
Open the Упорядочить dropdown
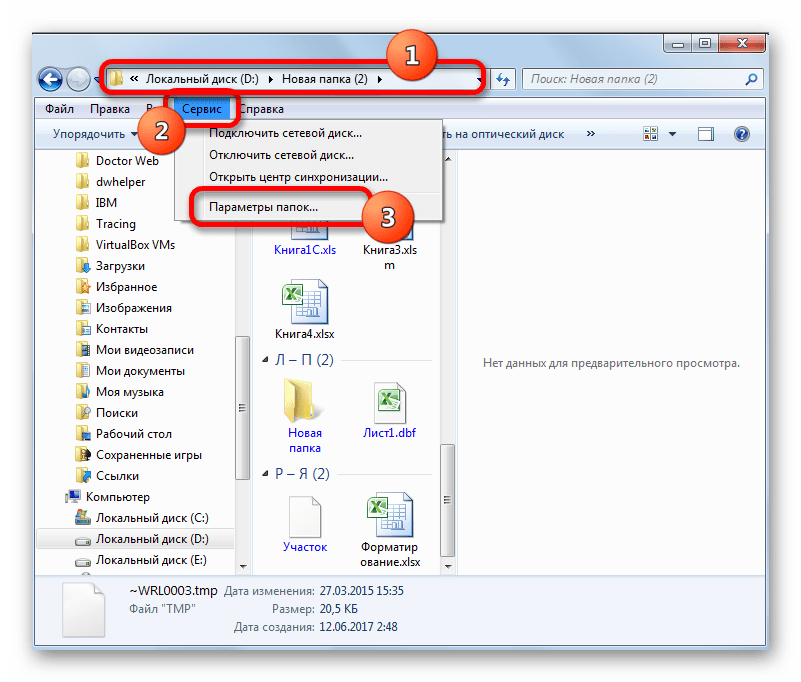[95, 134]
